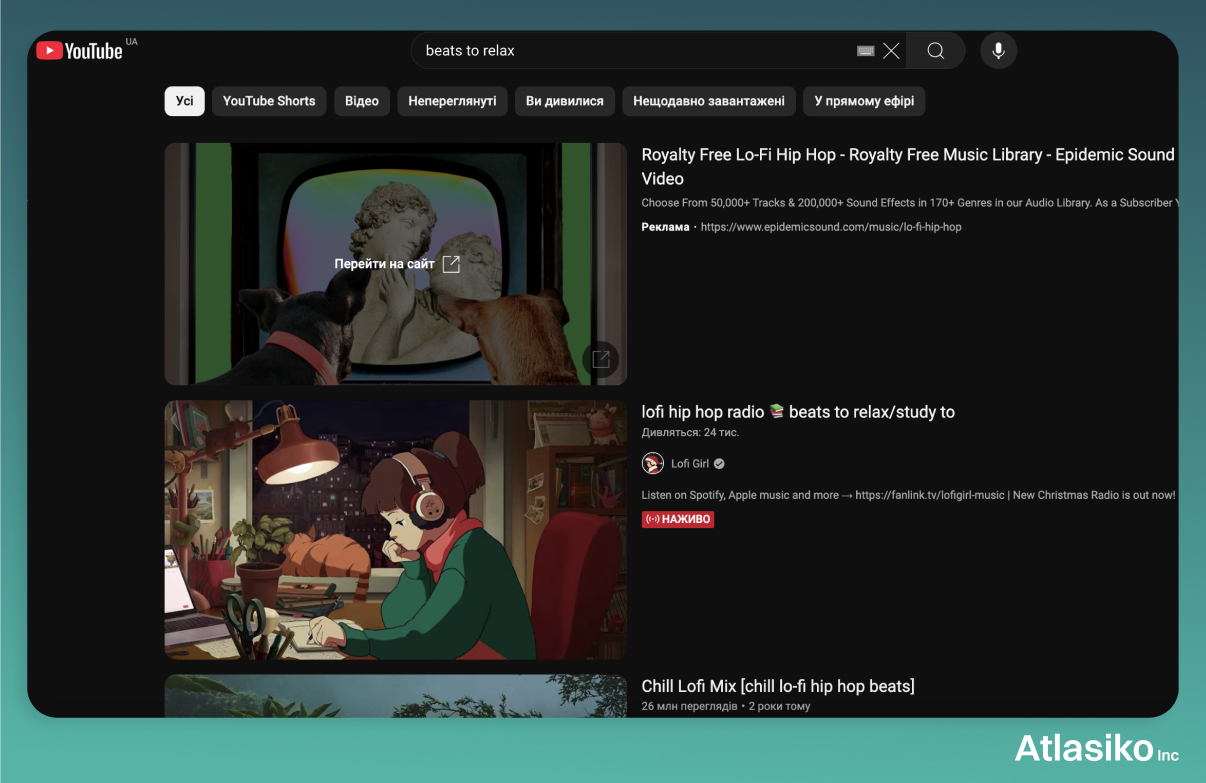
Task: Click the red 'НАЖИВО' live badge
Action: click(x=678, y=519)
